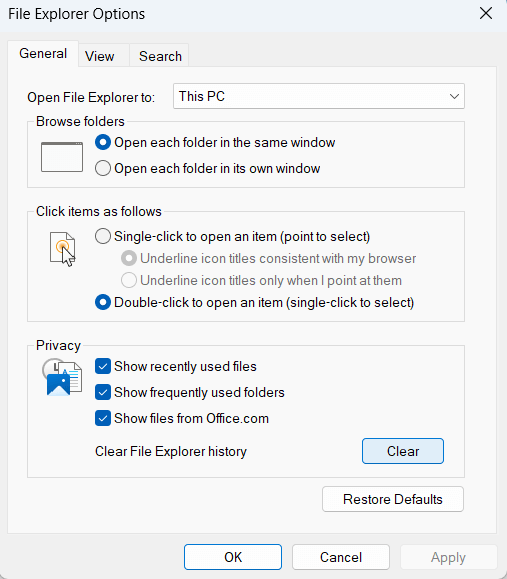Confirm changes with the OK button
The height and width of the screenshot is (579, 507).
coord(233,557)
